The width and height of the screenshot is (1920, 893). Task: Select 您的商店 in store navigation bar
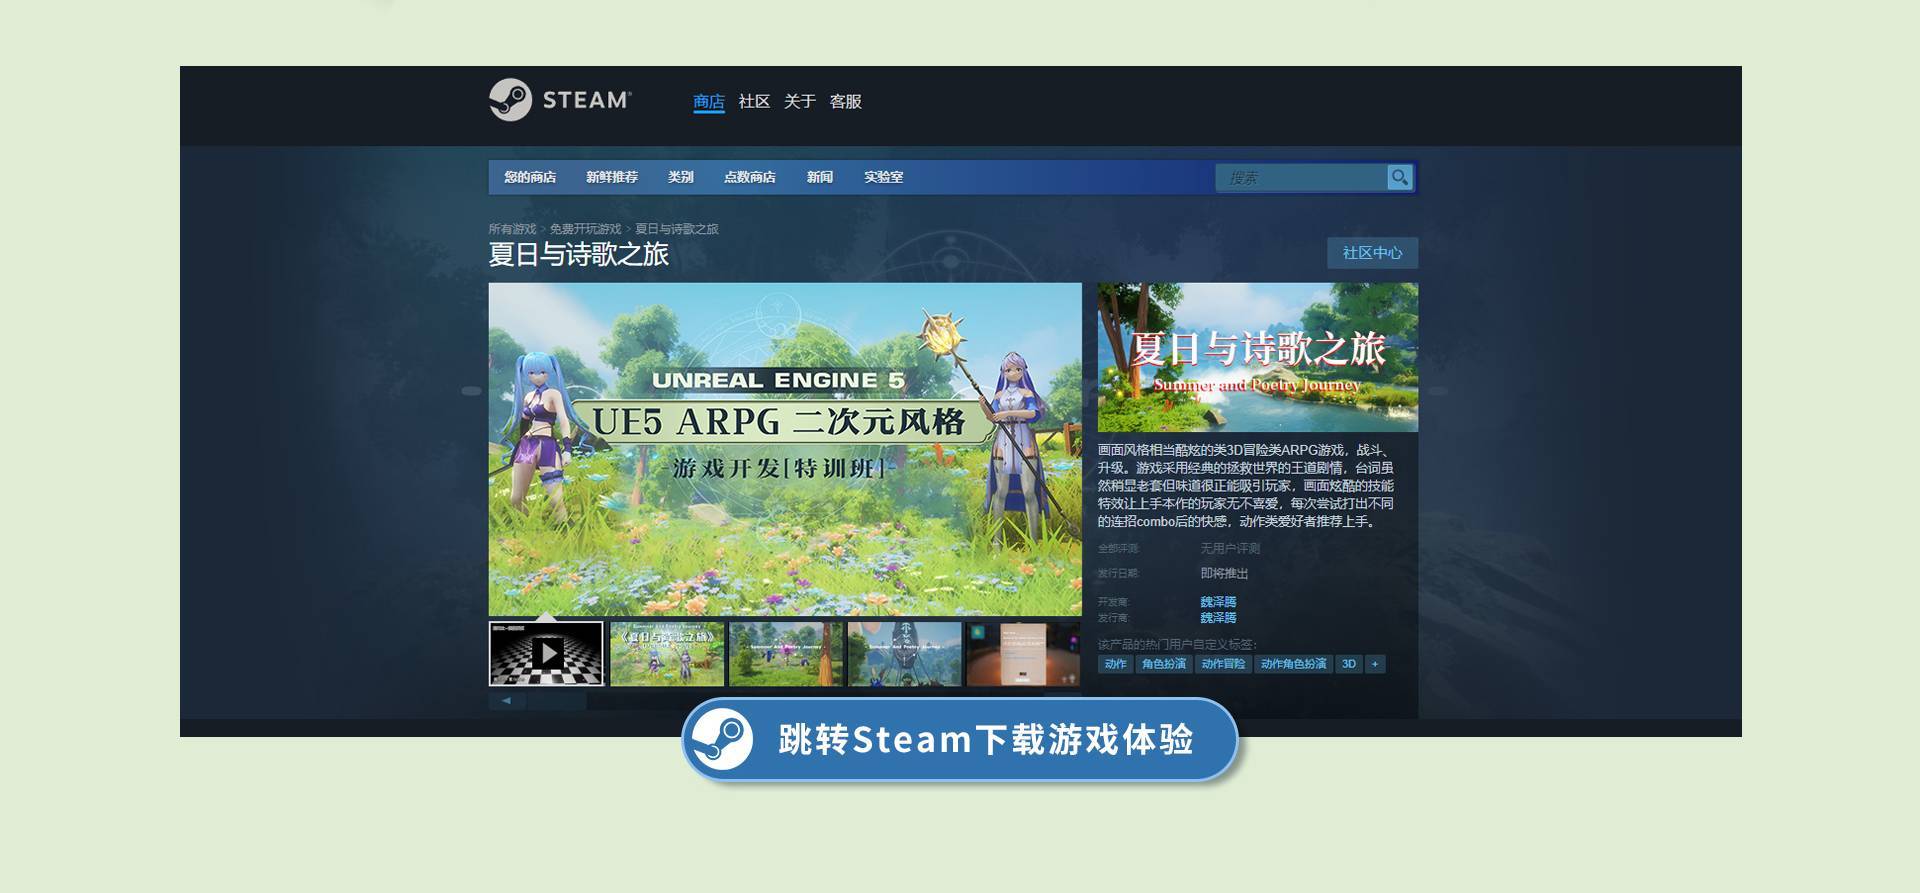[530, 177]
